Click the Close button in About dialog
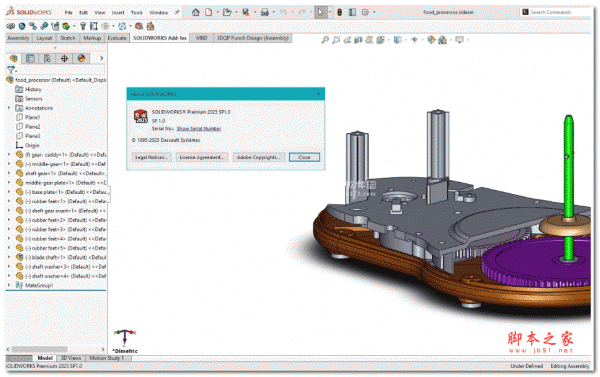Image resolution: width=600 pixels, height=377 pixels. [x=304, y=157]
